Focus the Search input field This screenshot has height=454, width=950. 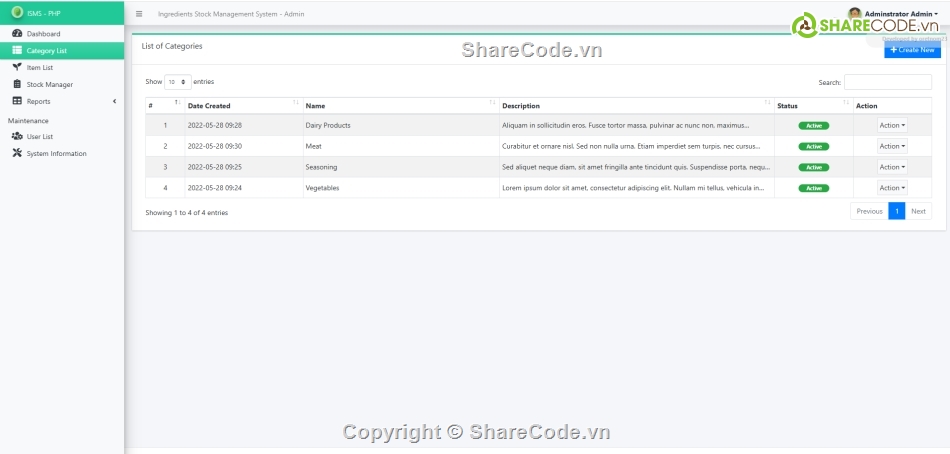tap(887, 82)
